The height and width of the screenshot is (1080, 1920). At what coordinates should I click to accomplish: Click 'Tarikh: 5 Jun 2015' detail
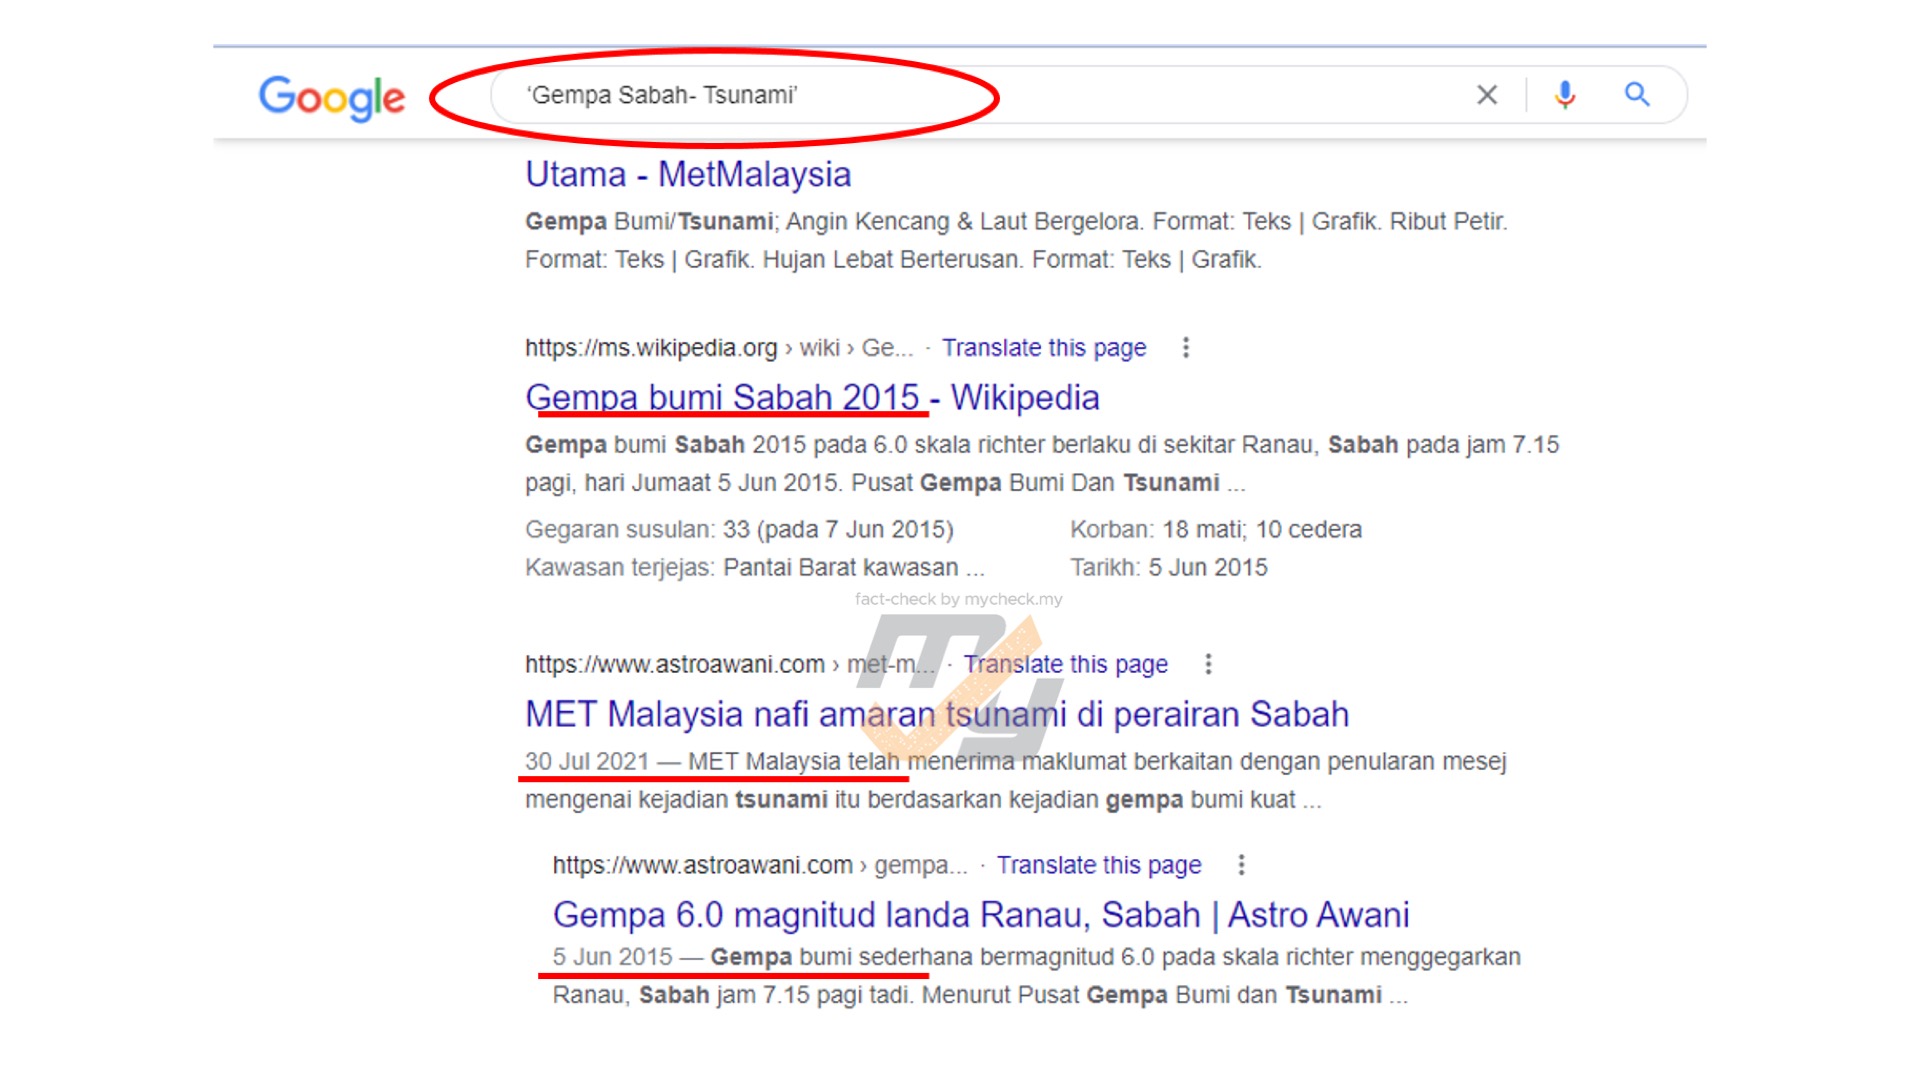click(1169, 567)
